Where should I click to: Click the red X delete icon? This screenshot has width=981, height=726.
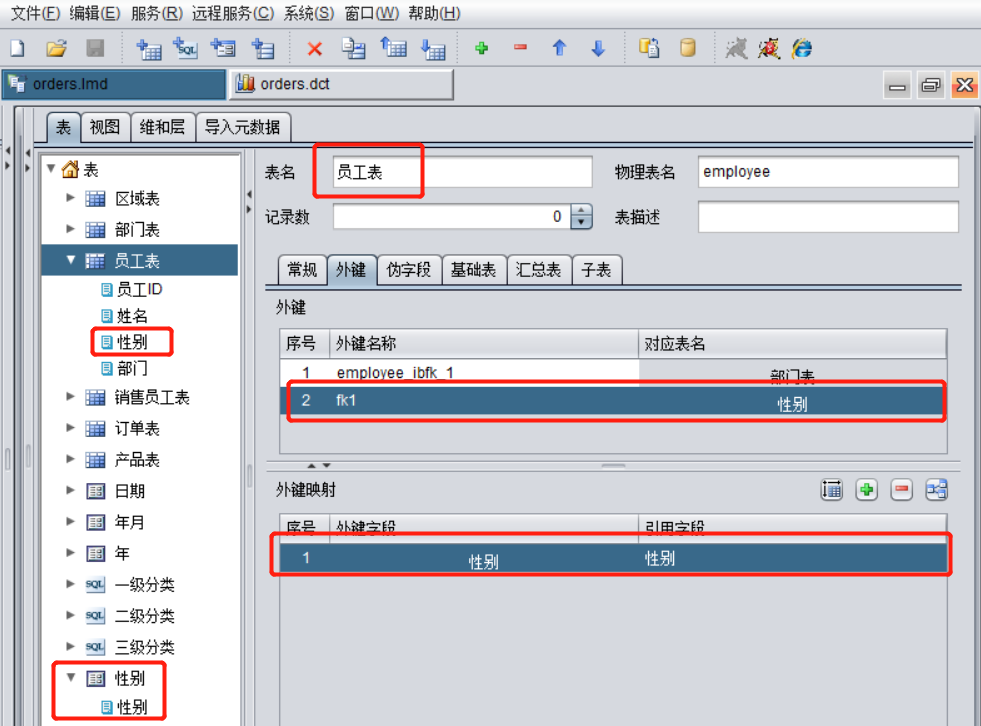pyautogui.click(x=315, y=48)
